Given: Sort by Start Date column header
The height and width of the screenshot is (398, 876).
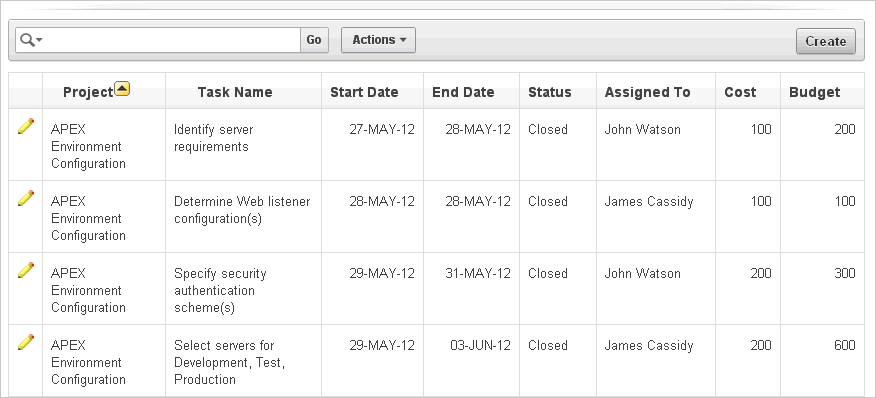Looking at the screenshot, I should point(364,92).
